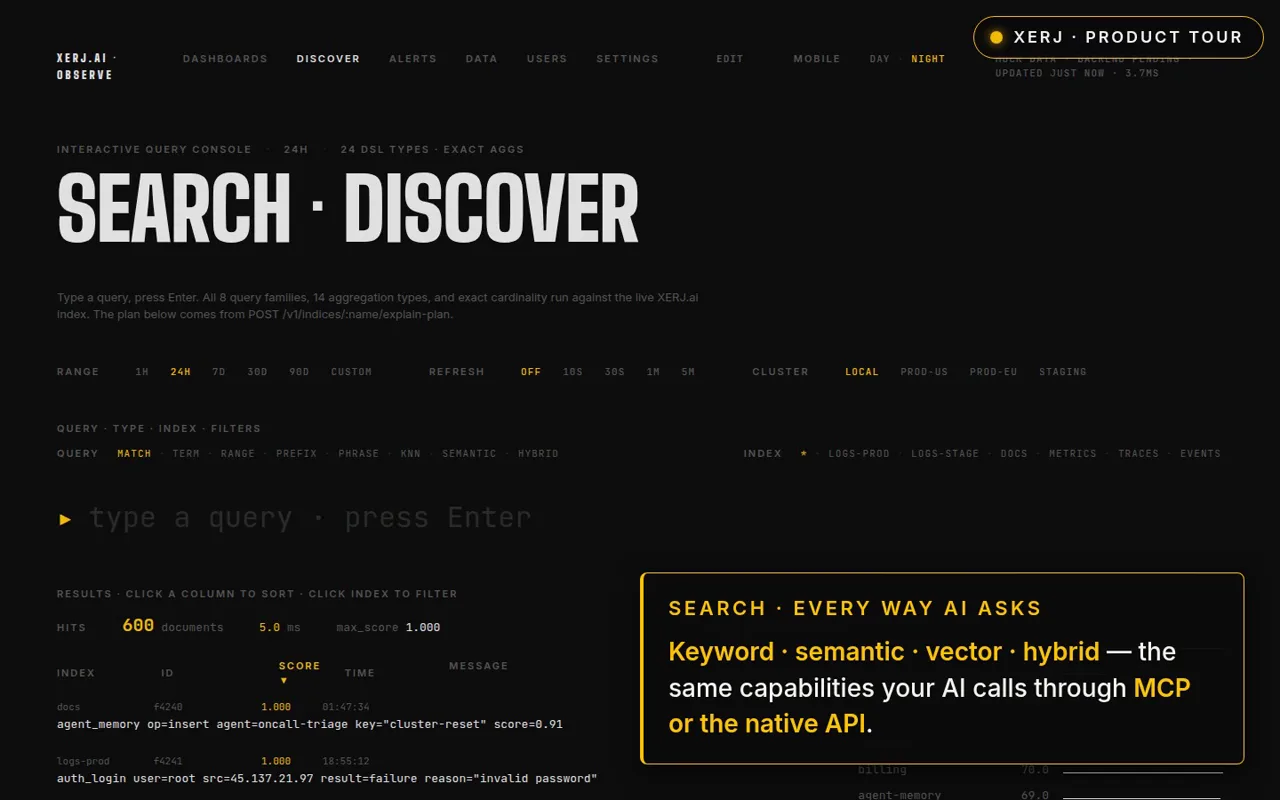Click the yellow dot in Product Tour badge
This screenshot has height=800, width=1280.
click(996, 38)
